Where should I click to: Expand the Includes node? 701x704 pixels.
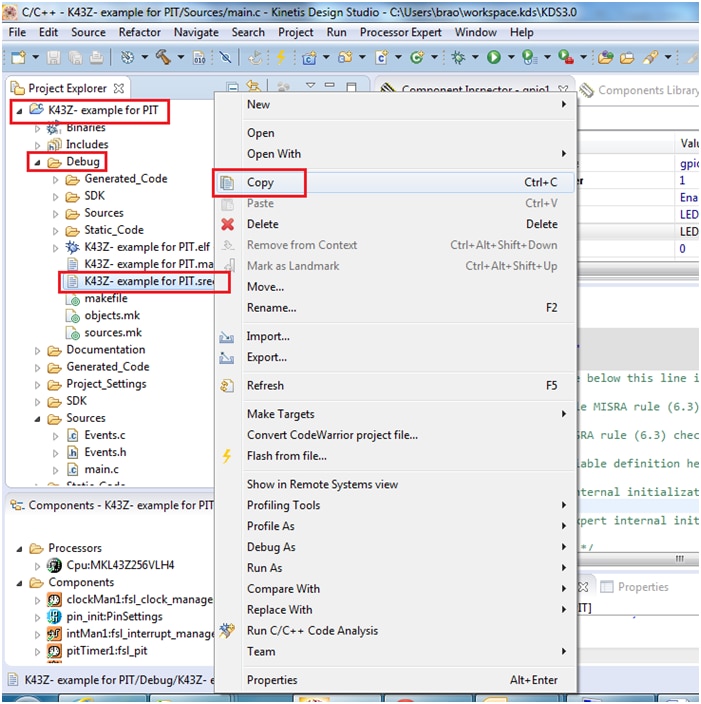click(37, 145)
